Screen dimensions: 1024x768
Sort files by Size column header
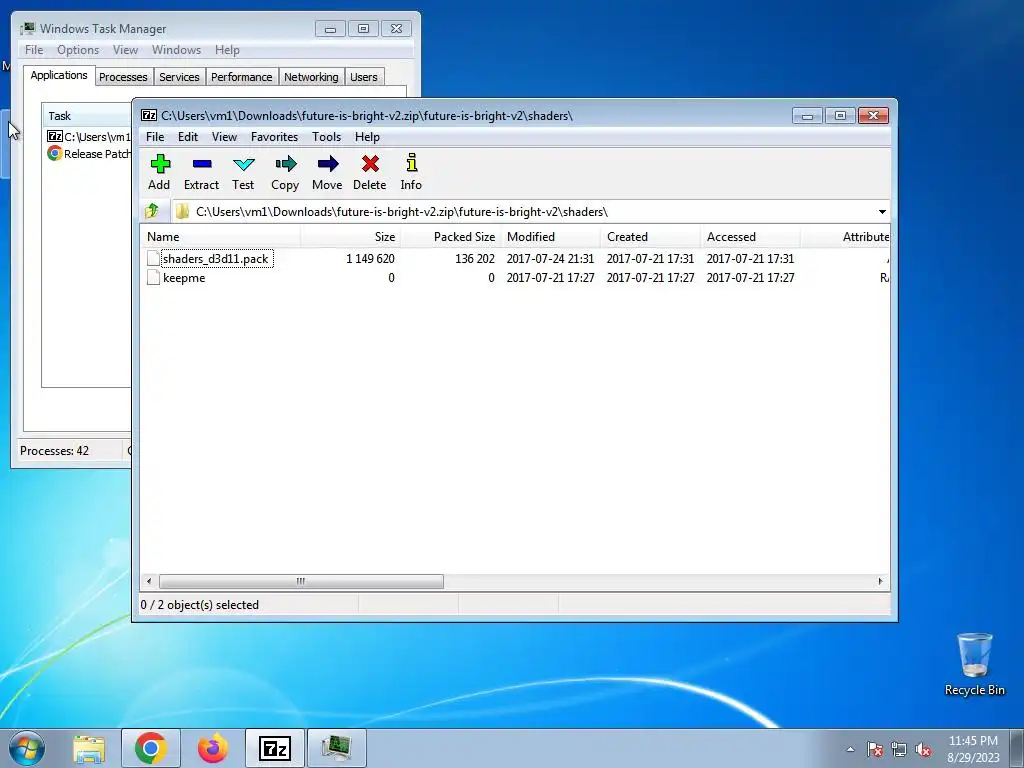click(351, 237)
